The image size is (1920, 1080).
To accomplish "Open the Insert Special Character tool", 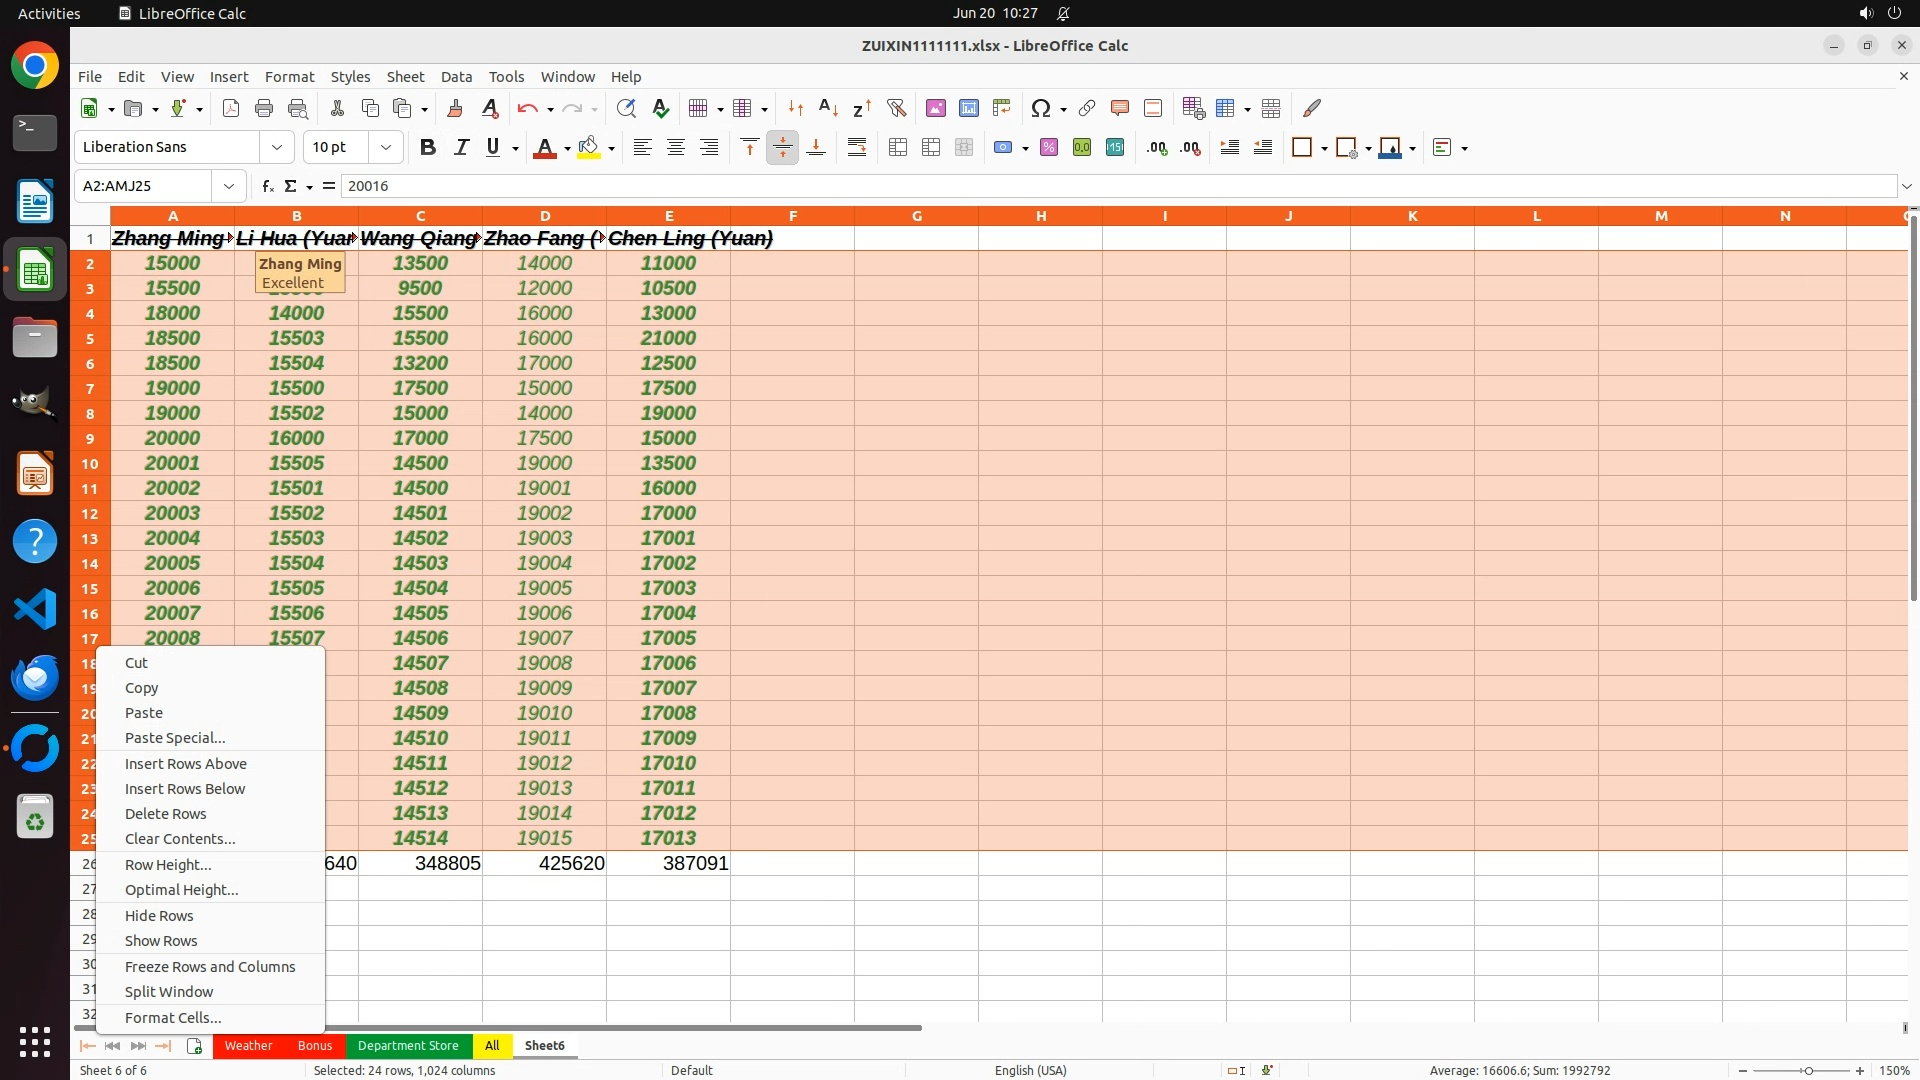I will 1040,108.
